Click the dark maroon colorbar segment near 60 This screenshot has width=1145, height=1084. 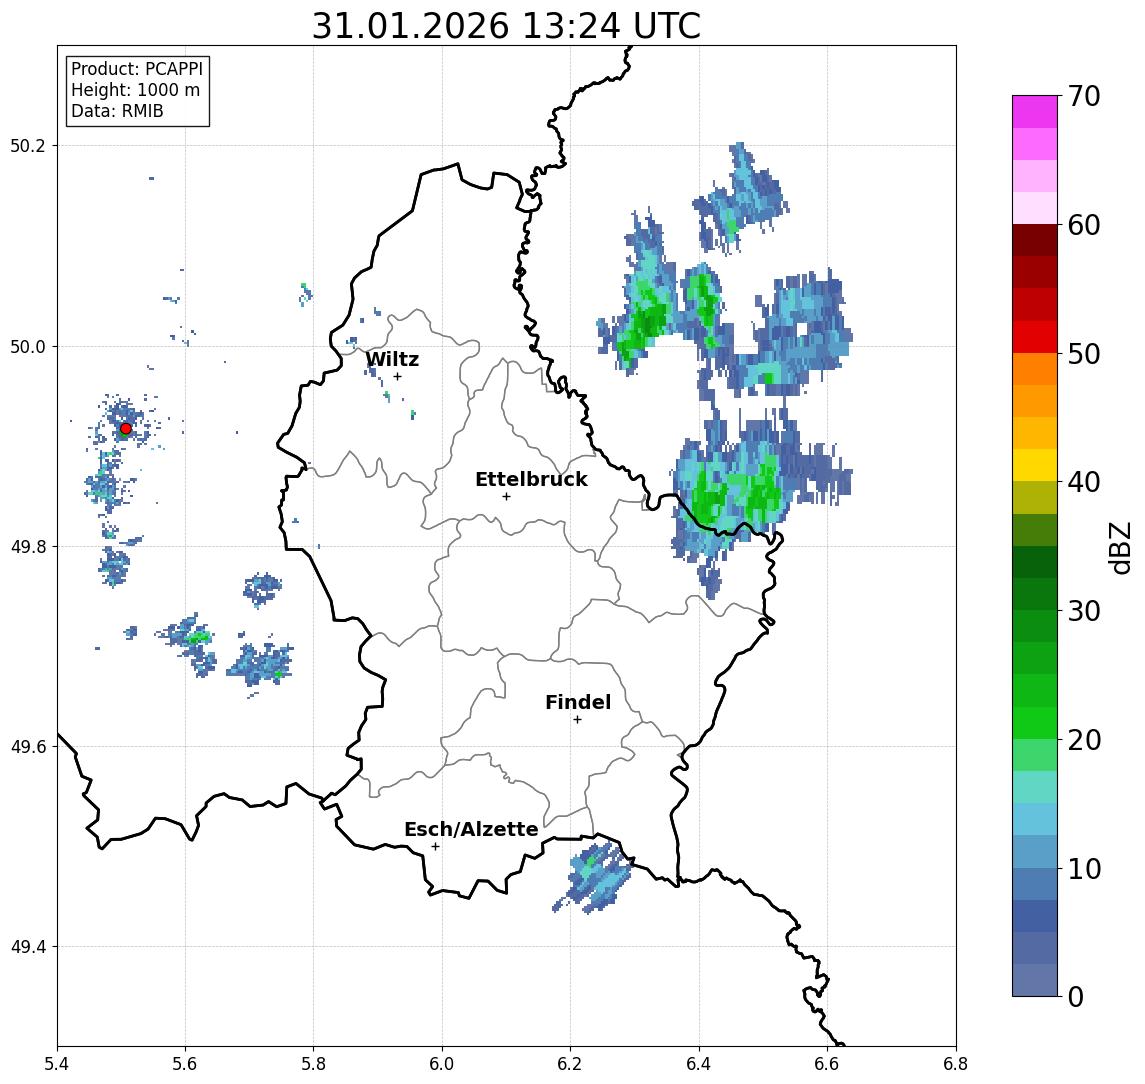[1035, 240]
